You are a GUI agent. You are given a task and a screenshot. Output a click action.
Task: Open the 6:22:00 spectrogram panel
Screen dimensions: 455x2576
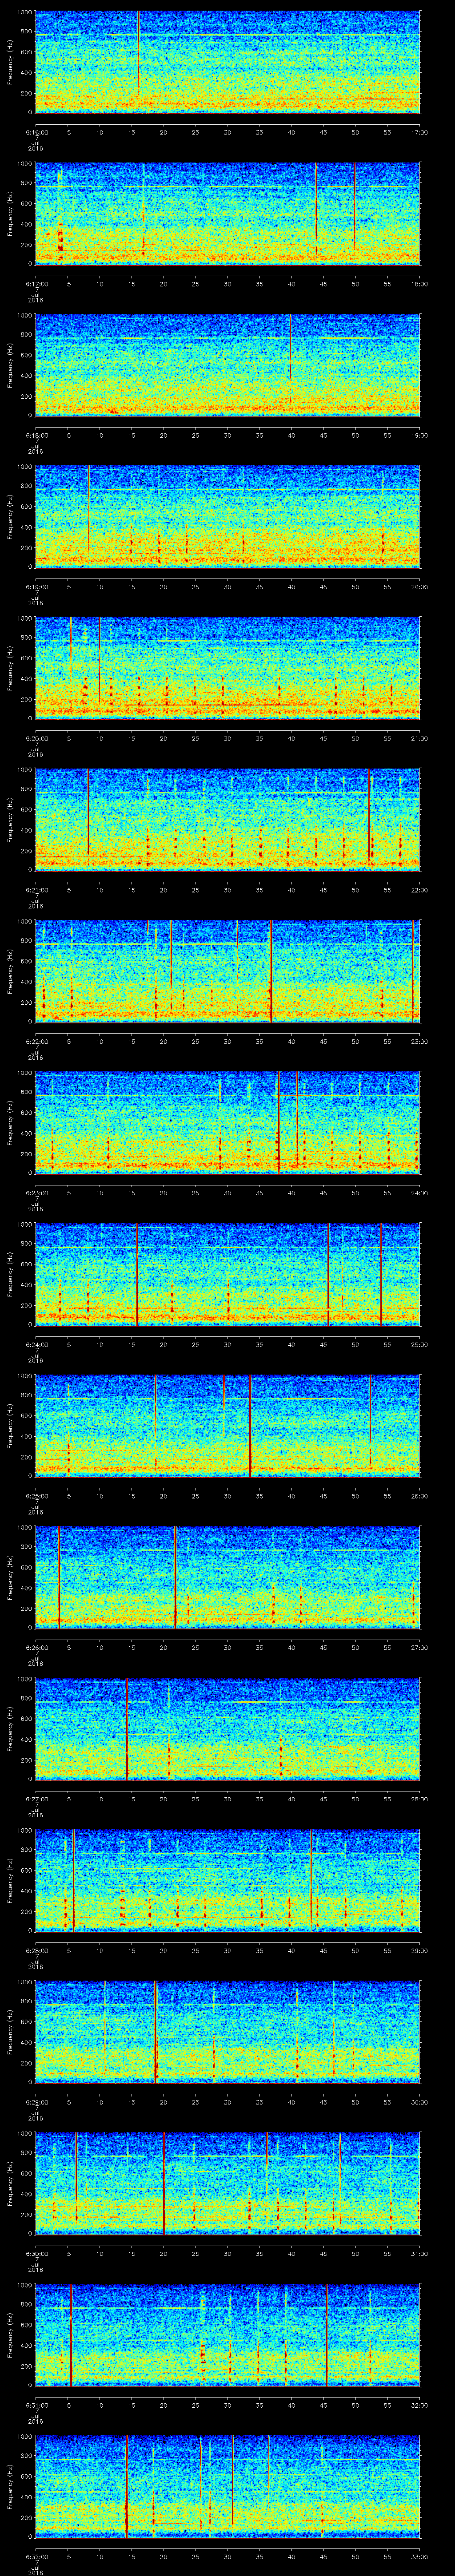(228, 971)
